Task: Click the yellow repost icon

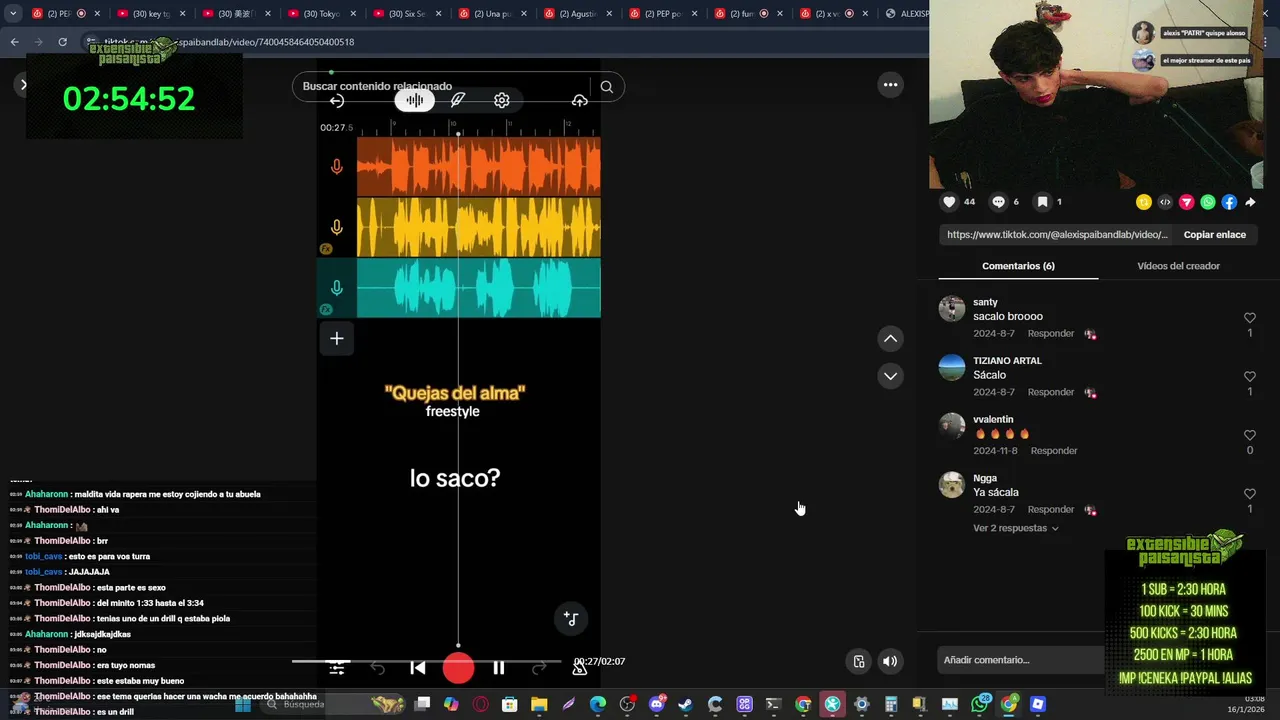Action: point(1144,202)
